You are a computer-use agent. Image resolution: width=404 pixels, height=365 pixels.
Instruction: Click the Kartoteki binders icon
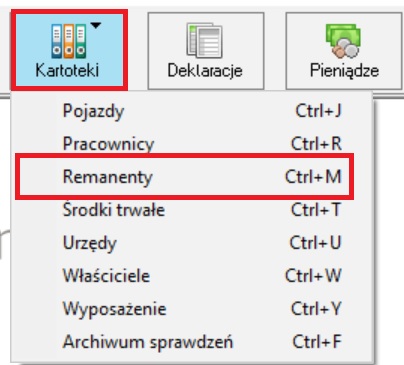pyautogui.click(x=68, y=41)
